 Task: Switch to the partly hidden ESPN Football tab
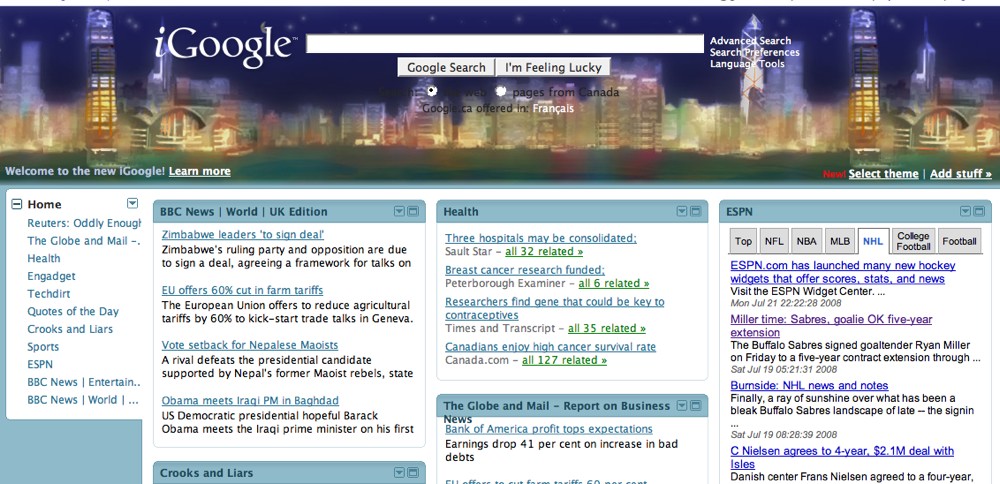click(959, 241)
